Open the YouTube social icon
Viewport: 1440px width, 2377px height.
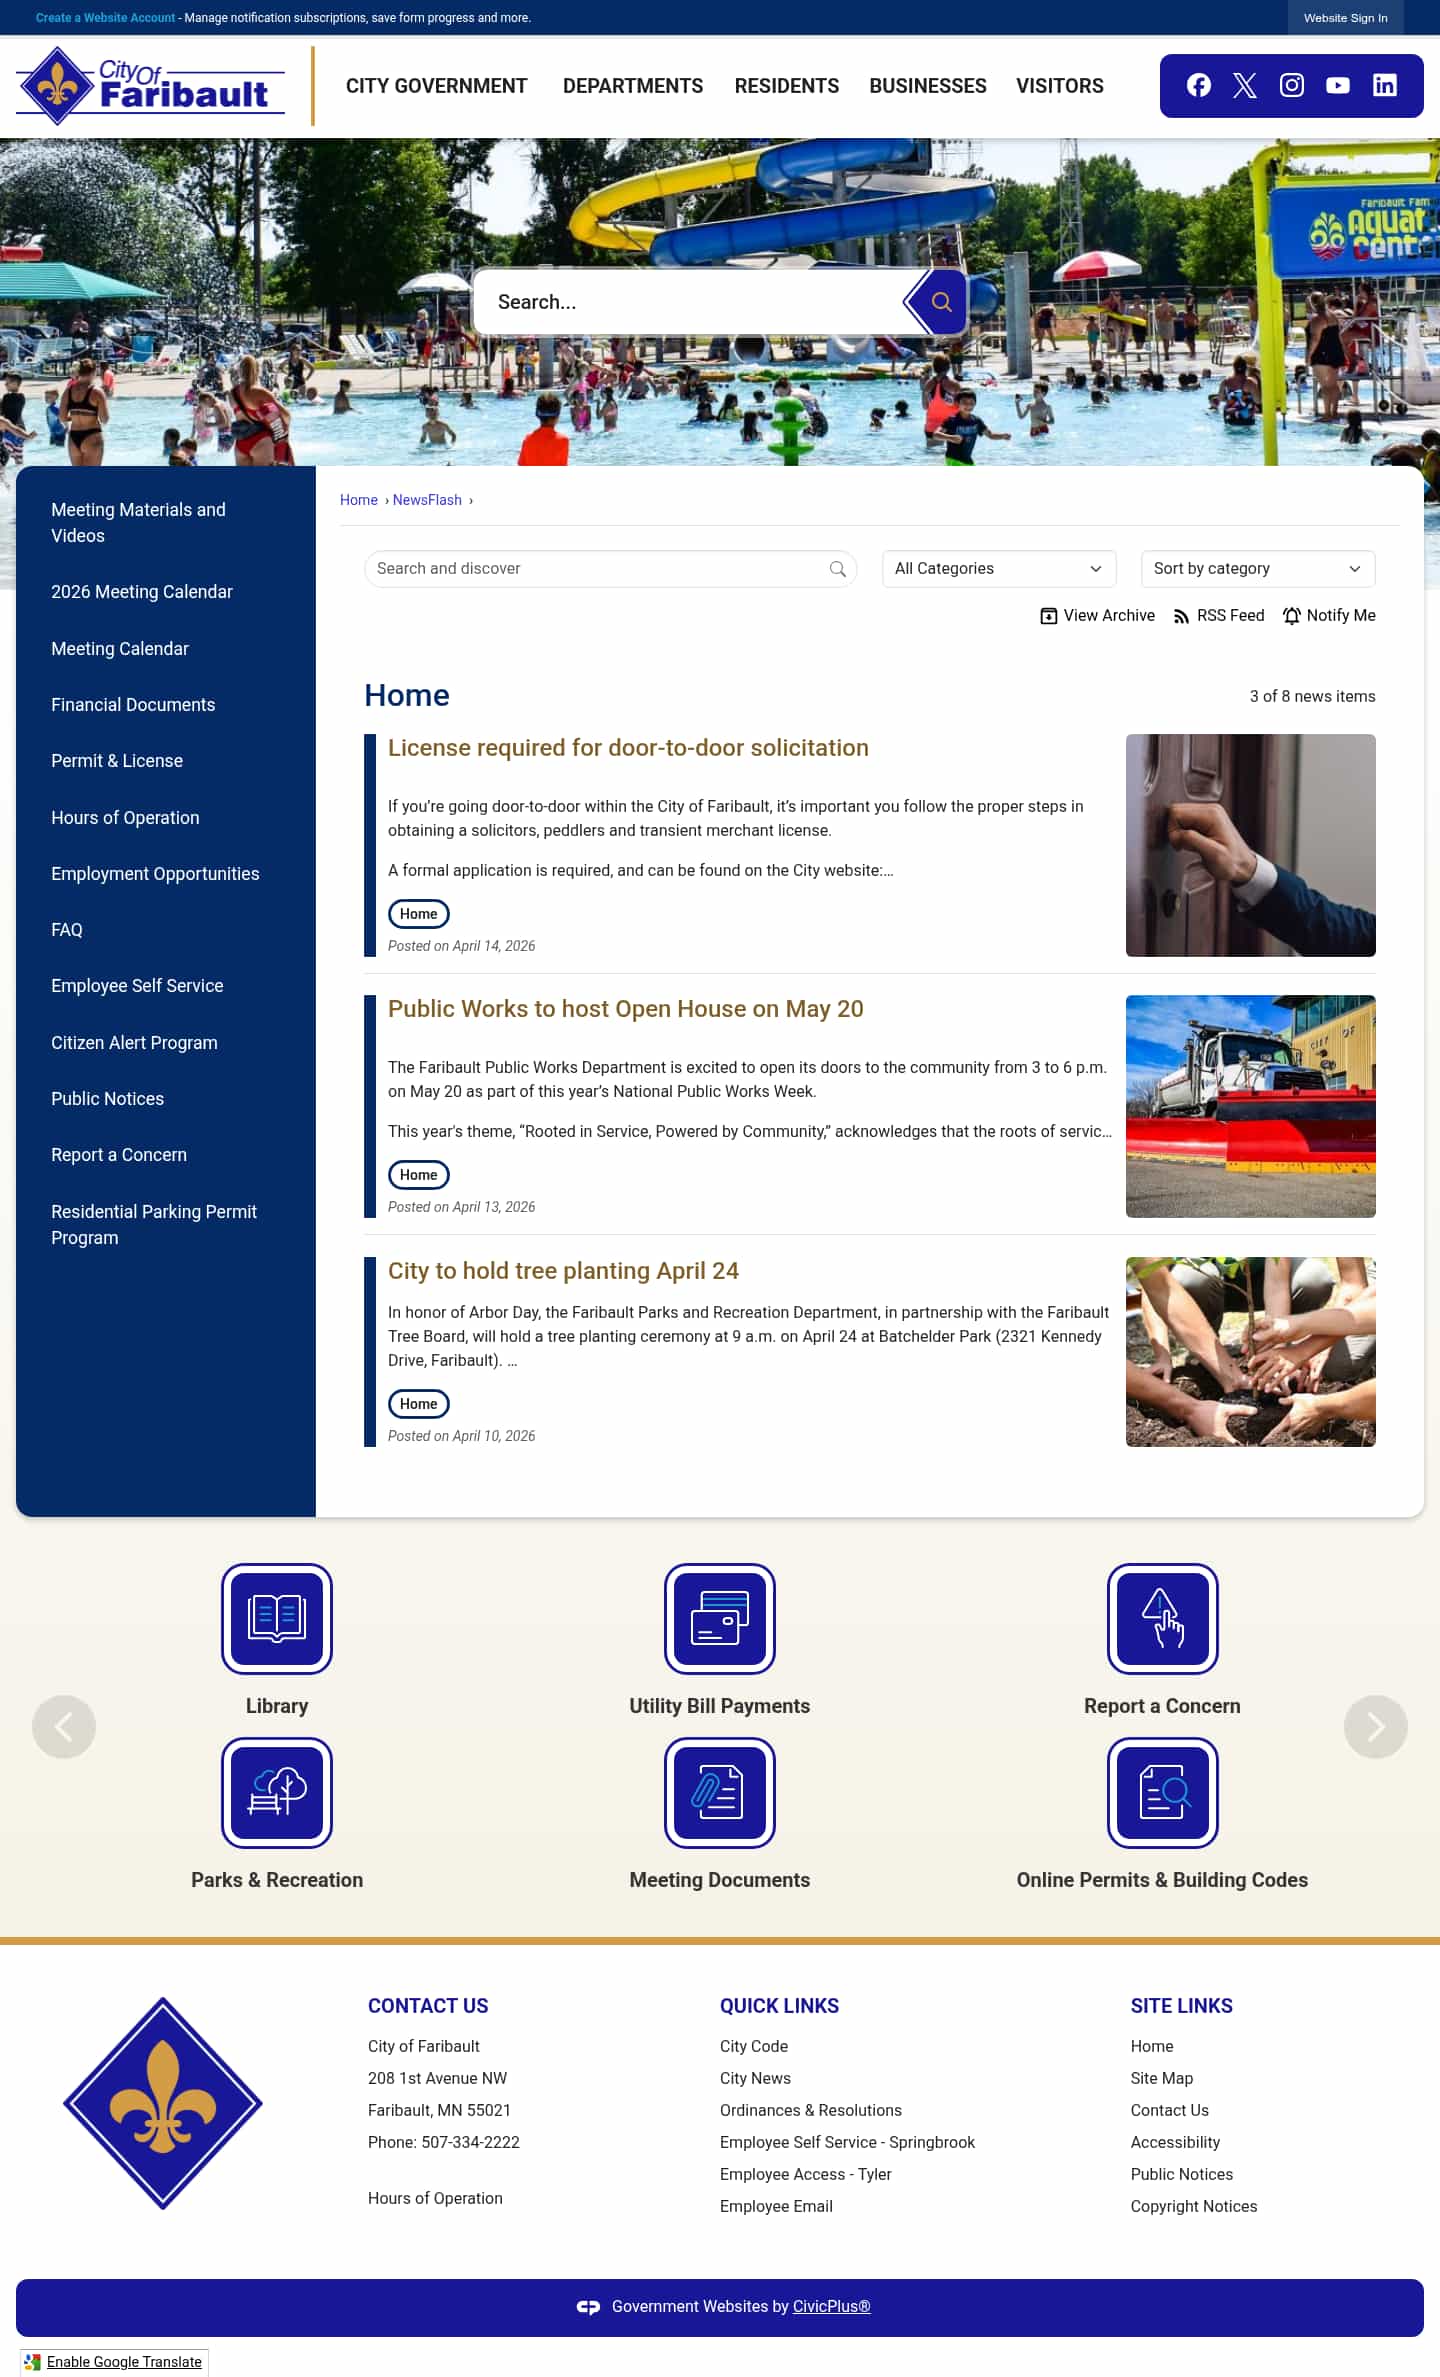[x=1338, y=86]
